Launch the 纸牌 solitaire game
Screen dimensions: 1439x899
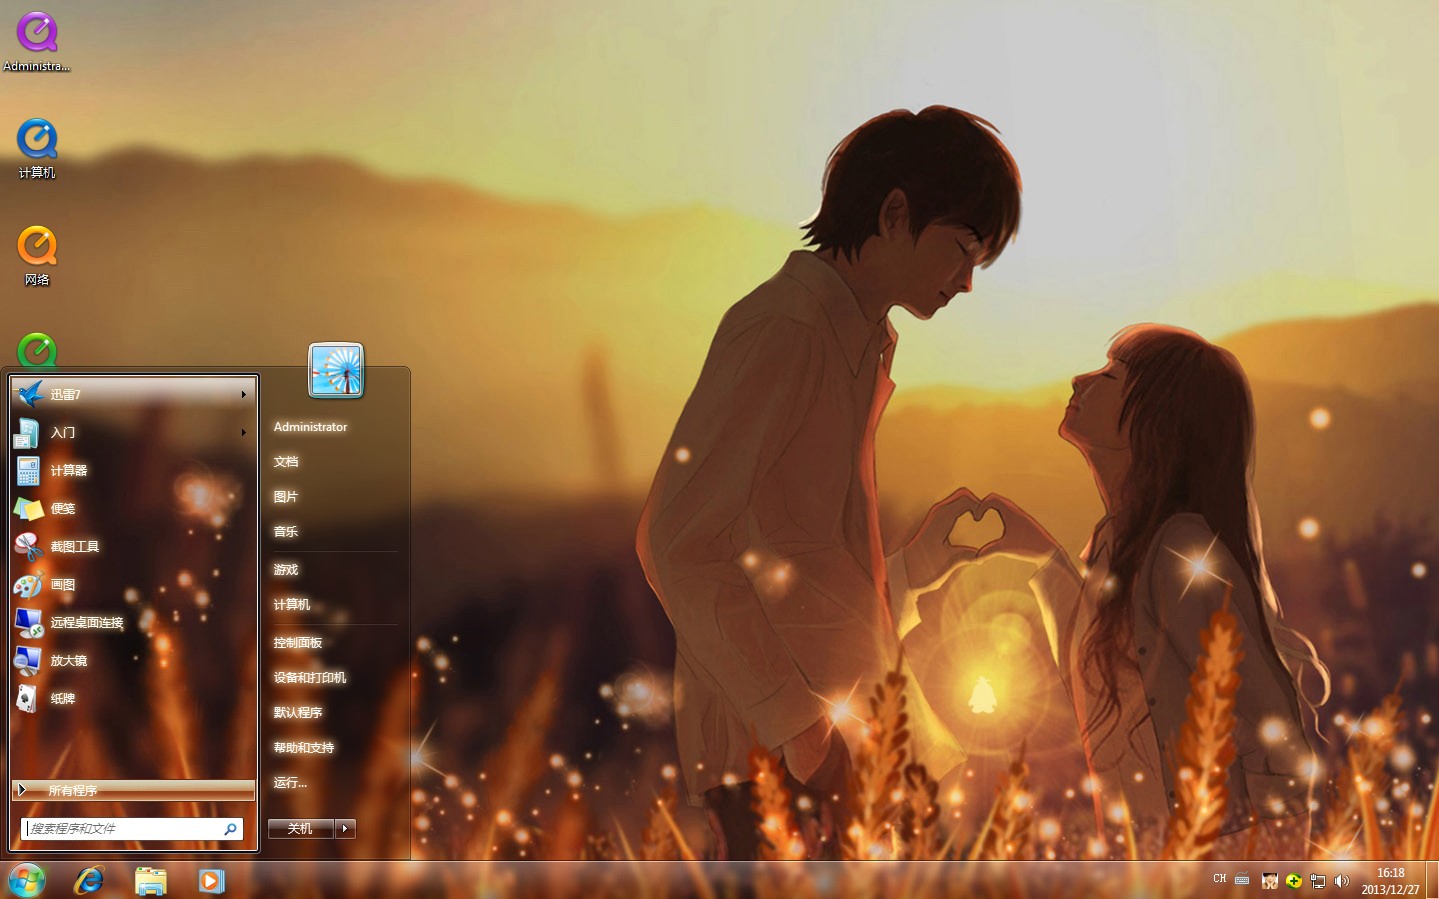133,698
